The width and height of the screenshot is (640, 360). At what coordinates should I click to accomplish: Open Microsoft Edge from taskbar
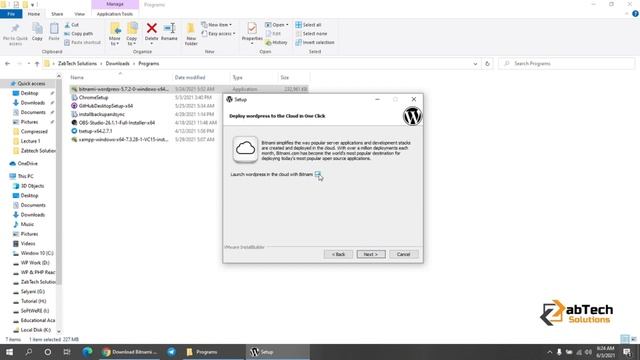point(87,352)
